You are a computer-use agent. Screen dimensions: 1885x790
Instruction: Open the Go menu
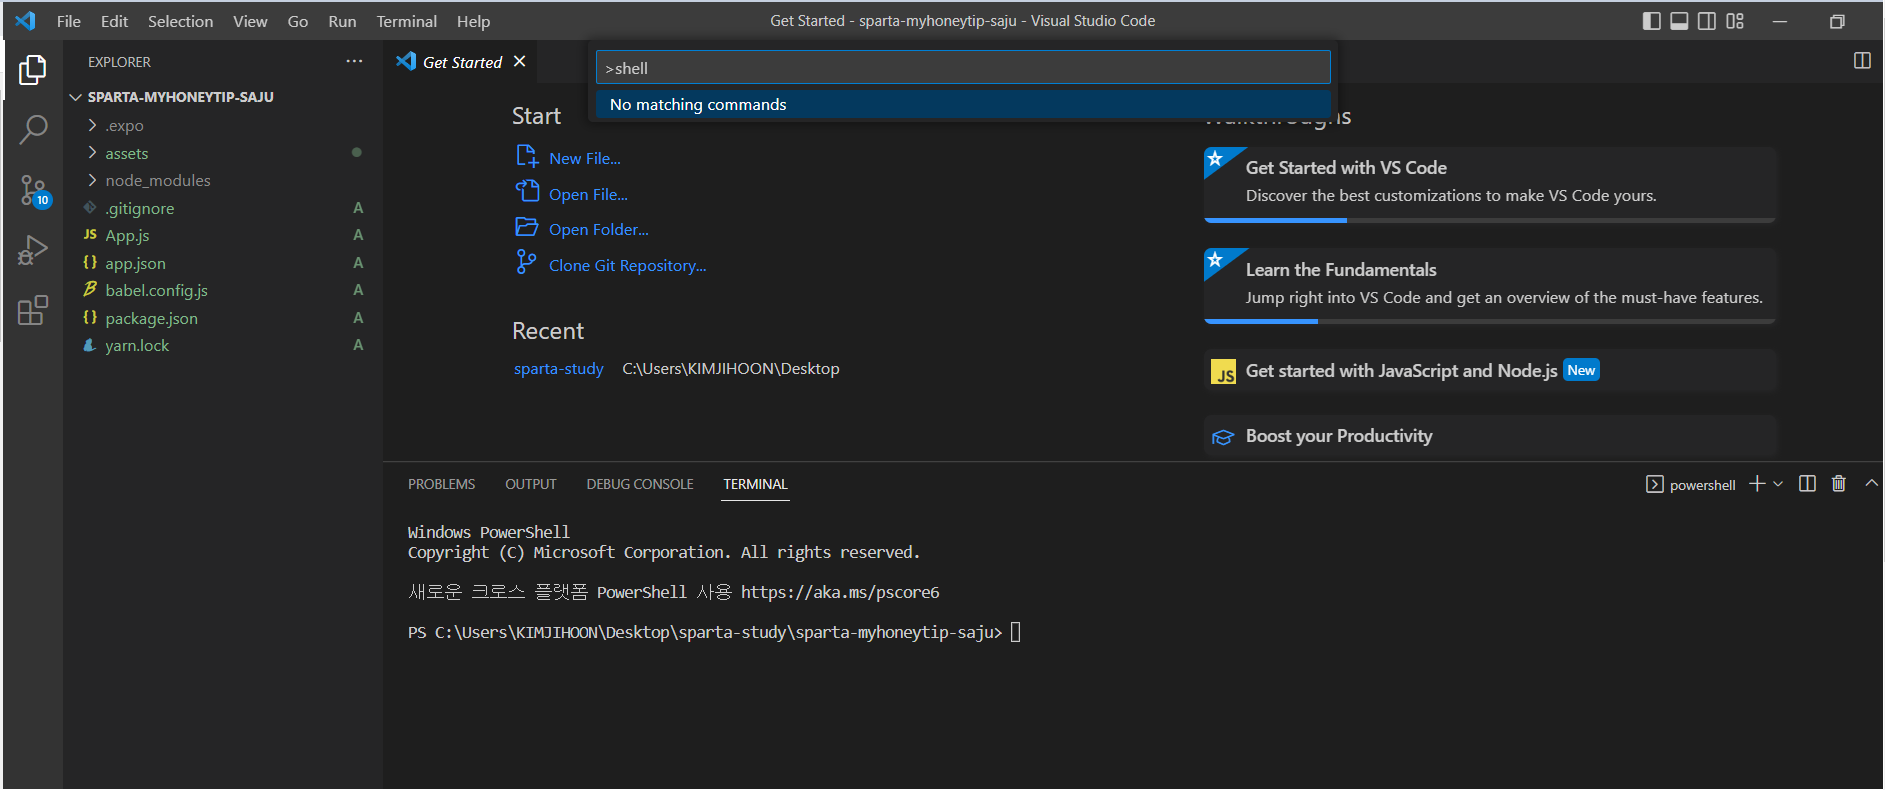[x=298, y=21]
